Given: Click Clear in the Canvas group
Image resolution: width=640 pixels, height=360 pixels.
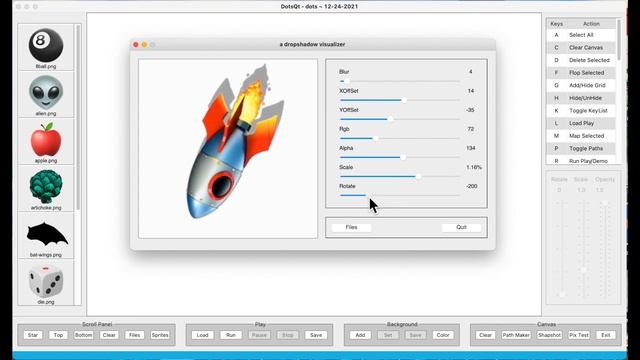Looking at the screenshot, I should tap(485, 335).
